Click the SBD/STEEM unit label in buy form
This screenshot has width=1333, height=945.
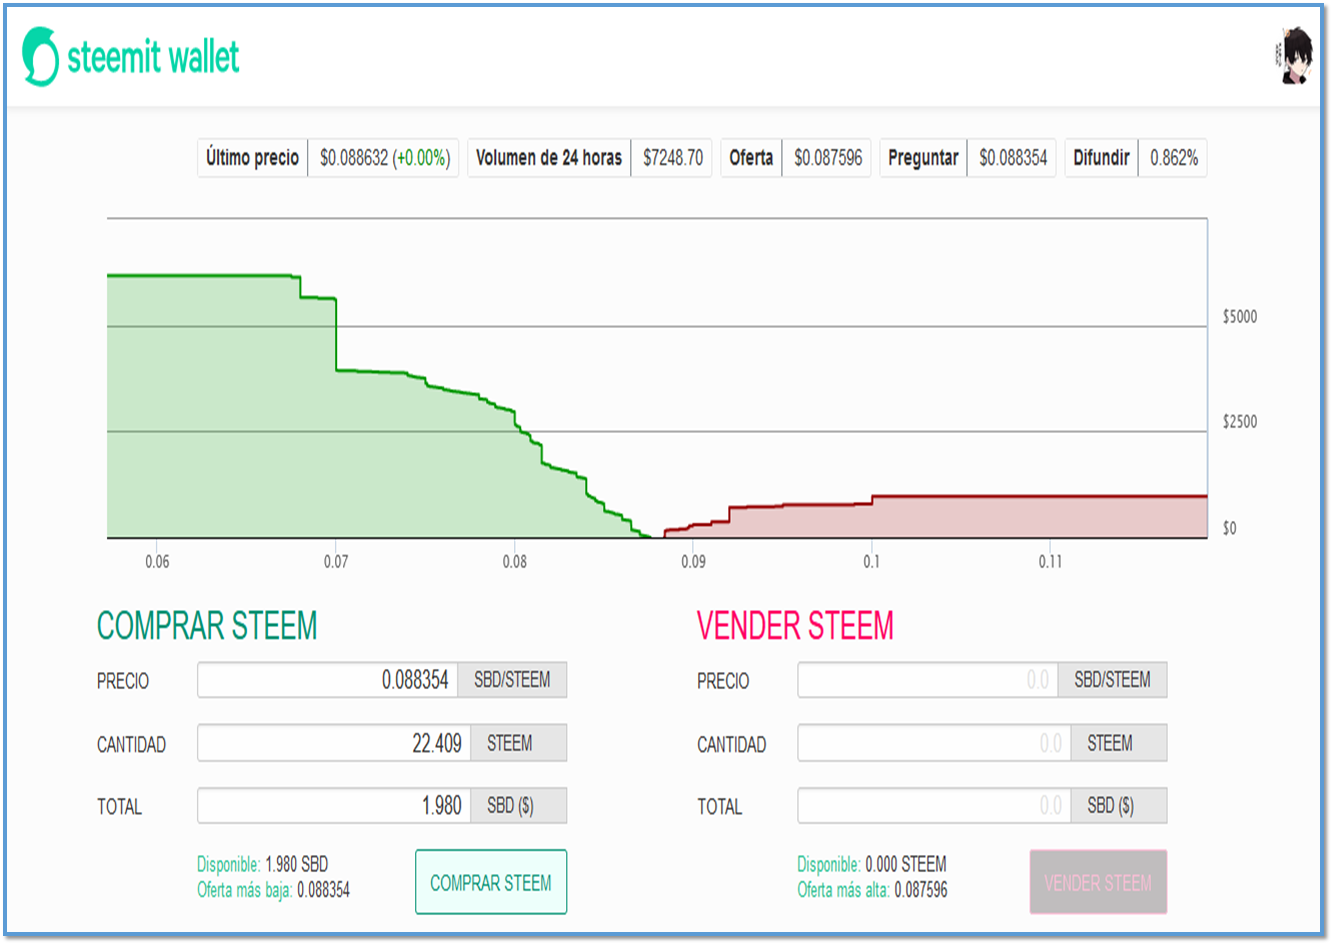pyautogui.click(x=512, y=680)
